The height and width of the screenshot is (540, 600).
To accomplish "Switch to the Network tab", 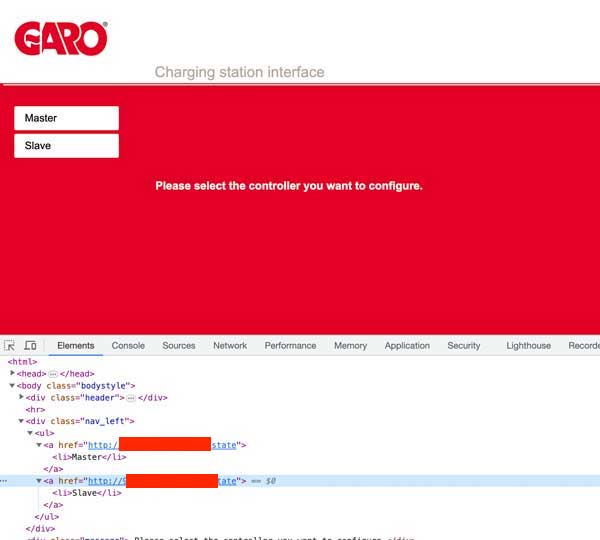I will click(230, 346).
